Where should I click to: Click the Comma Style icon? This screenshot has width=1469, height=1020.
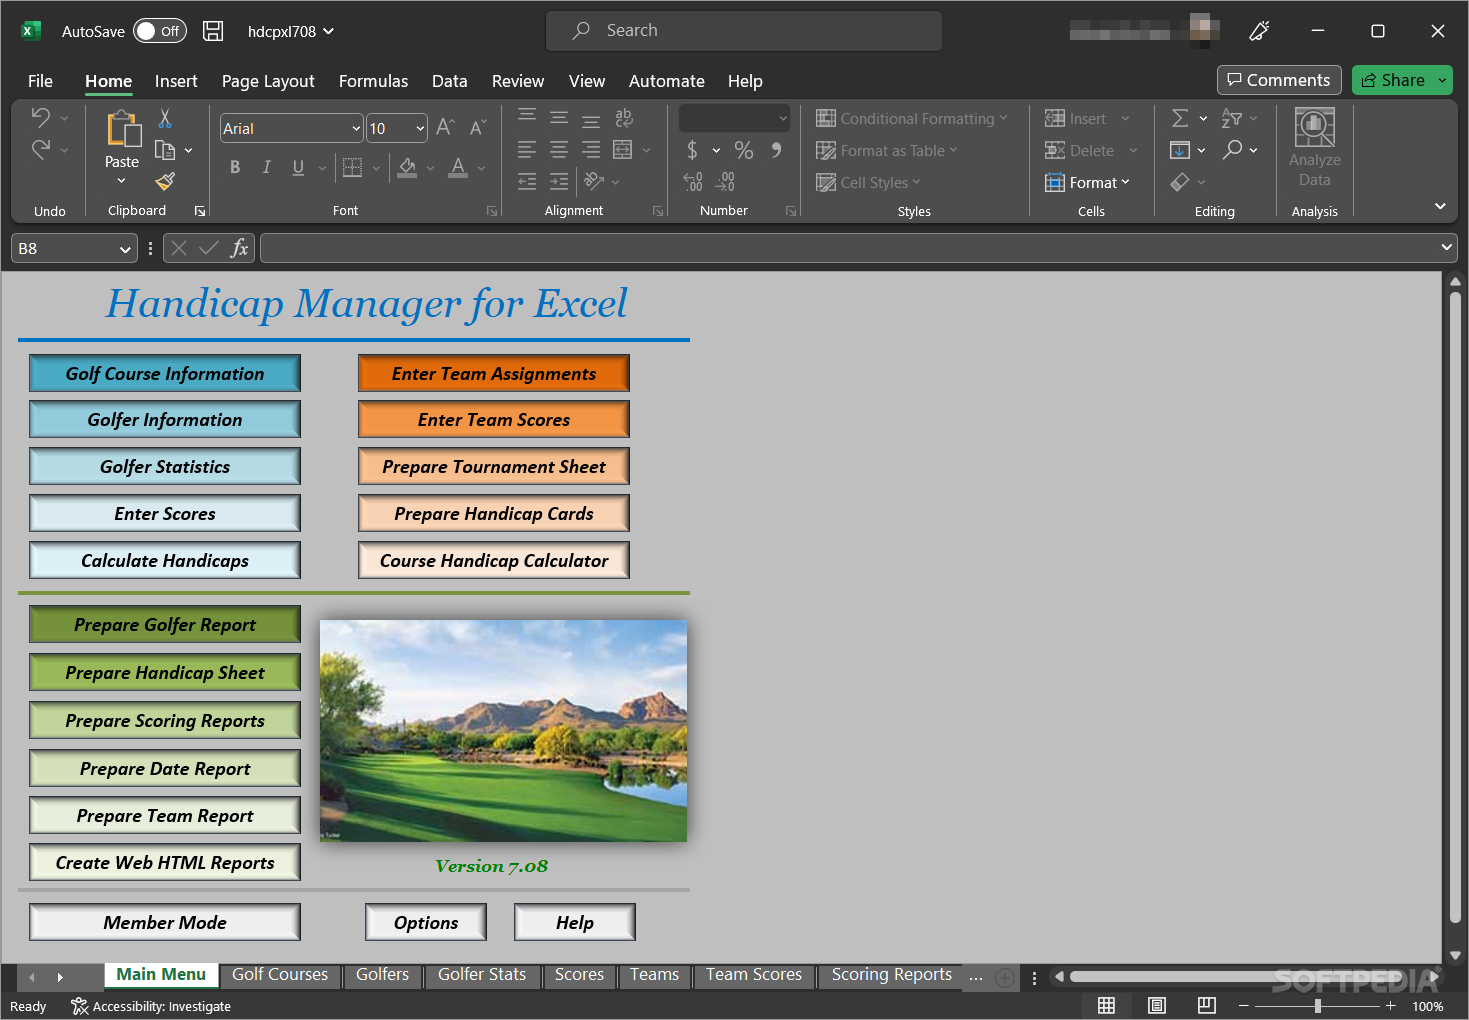pyautogui.click(x=776, y=150)
